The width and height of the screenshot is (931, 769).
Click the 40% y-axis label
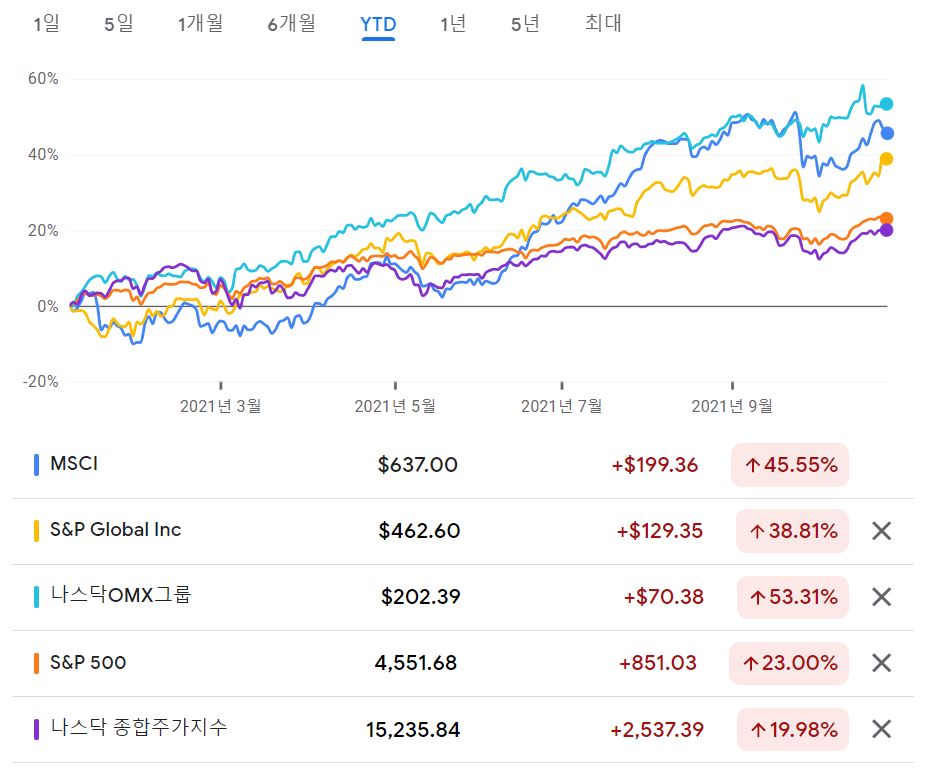pyautogui.click(x=43, y=154)
